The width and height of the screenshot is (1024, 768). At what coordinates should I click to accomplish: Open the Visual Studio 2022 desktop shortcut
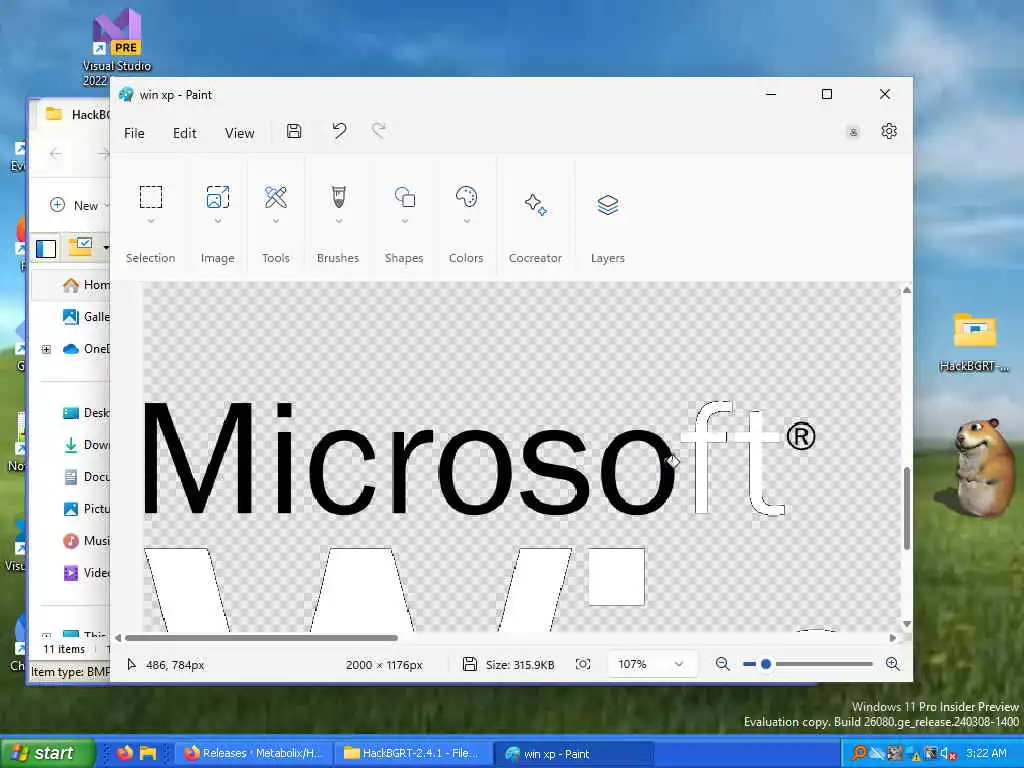point(116,48)
